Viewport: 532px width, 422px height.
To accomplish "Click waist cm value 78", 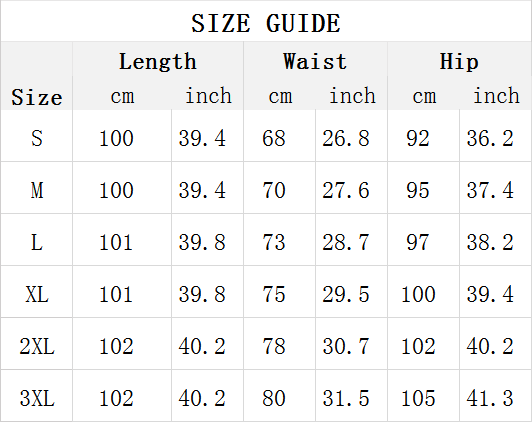I will click(x=273, y=346).
